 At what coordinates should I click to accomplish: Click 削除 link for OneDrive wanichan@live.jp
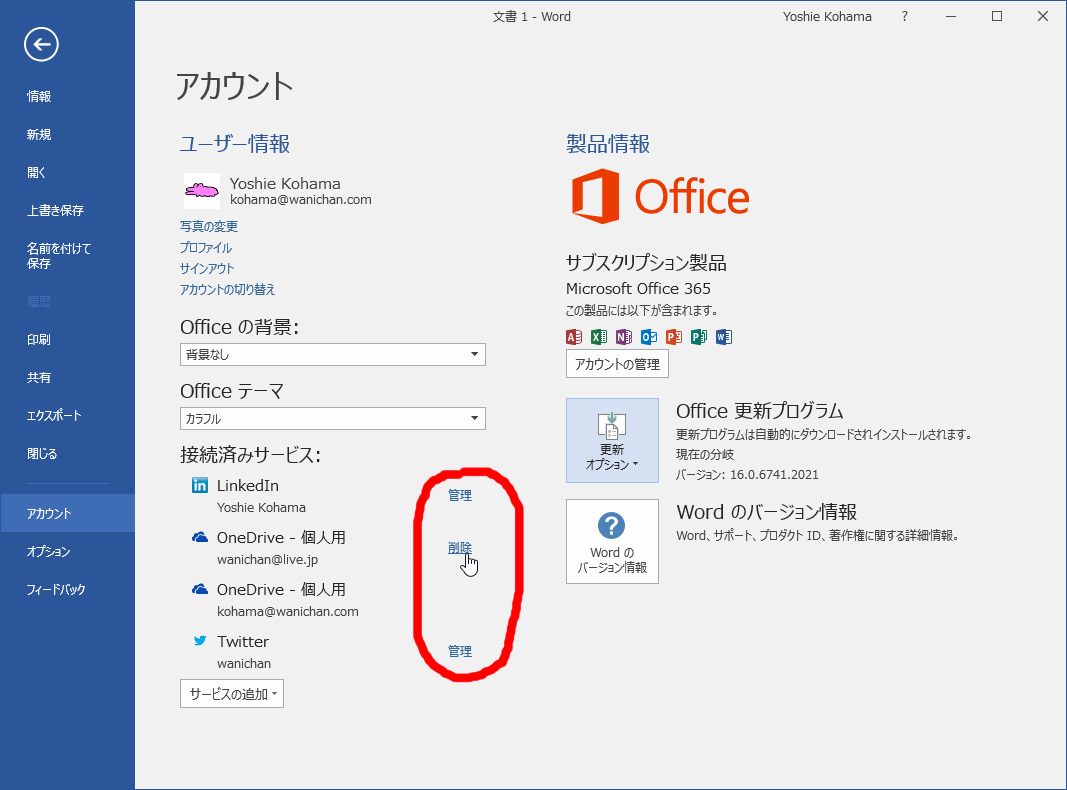pyautogui.click(x=460, y=548)
